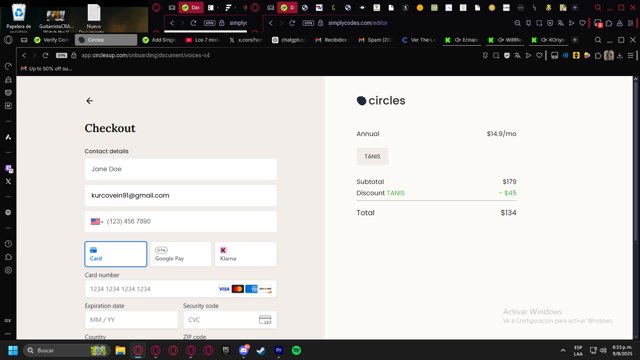Switch to the Verify Code tab
640x360 pixels.
52,40
